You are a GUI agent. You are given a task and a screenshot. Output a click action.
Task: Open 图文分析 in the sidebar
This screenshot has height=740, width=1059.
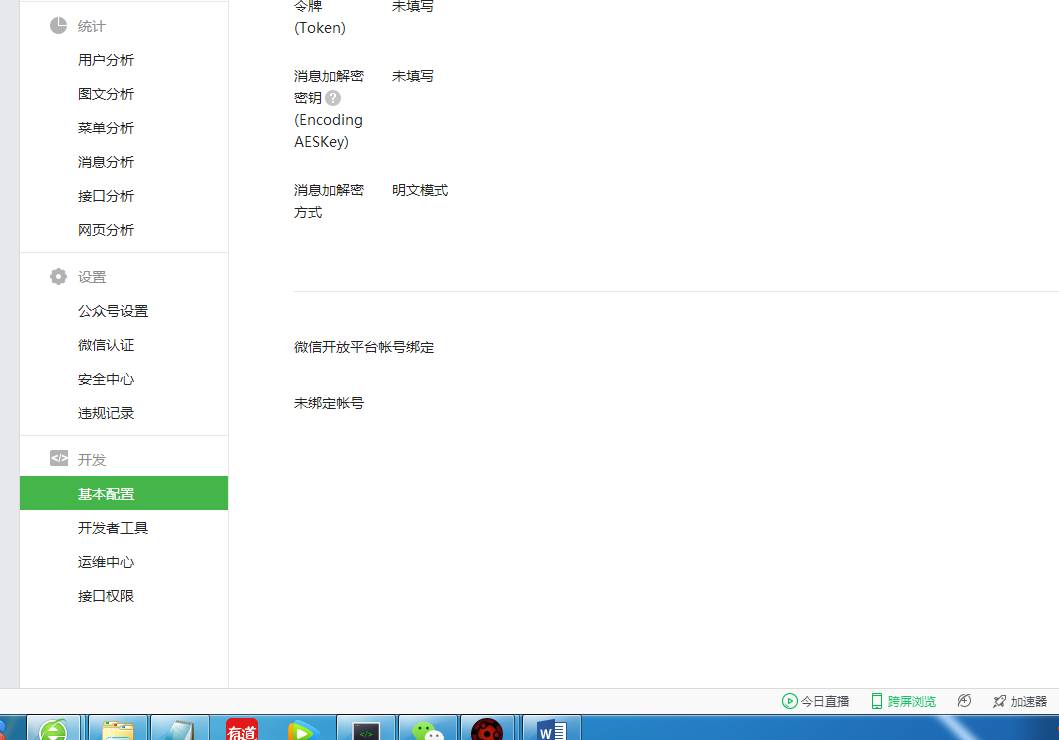[x=106, y=94]
